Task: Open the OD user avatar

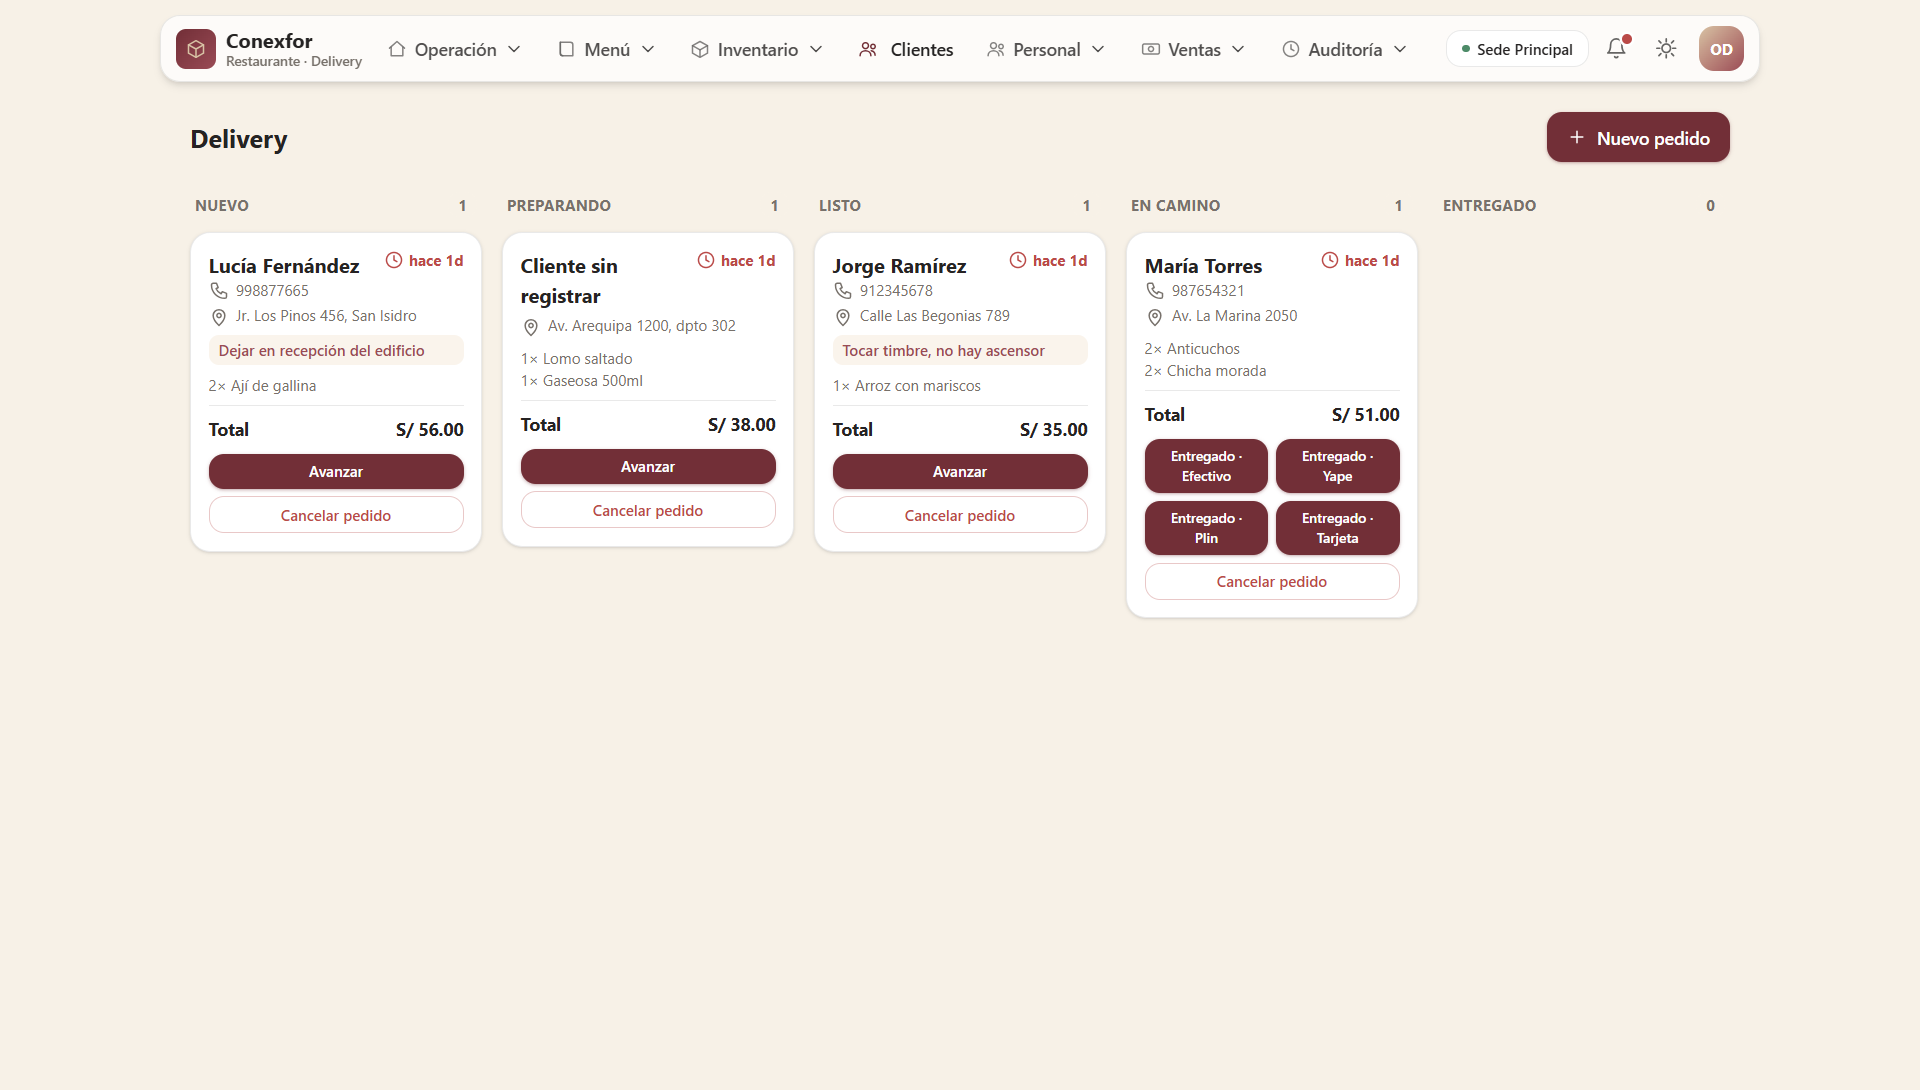Action: [1721, 49]
